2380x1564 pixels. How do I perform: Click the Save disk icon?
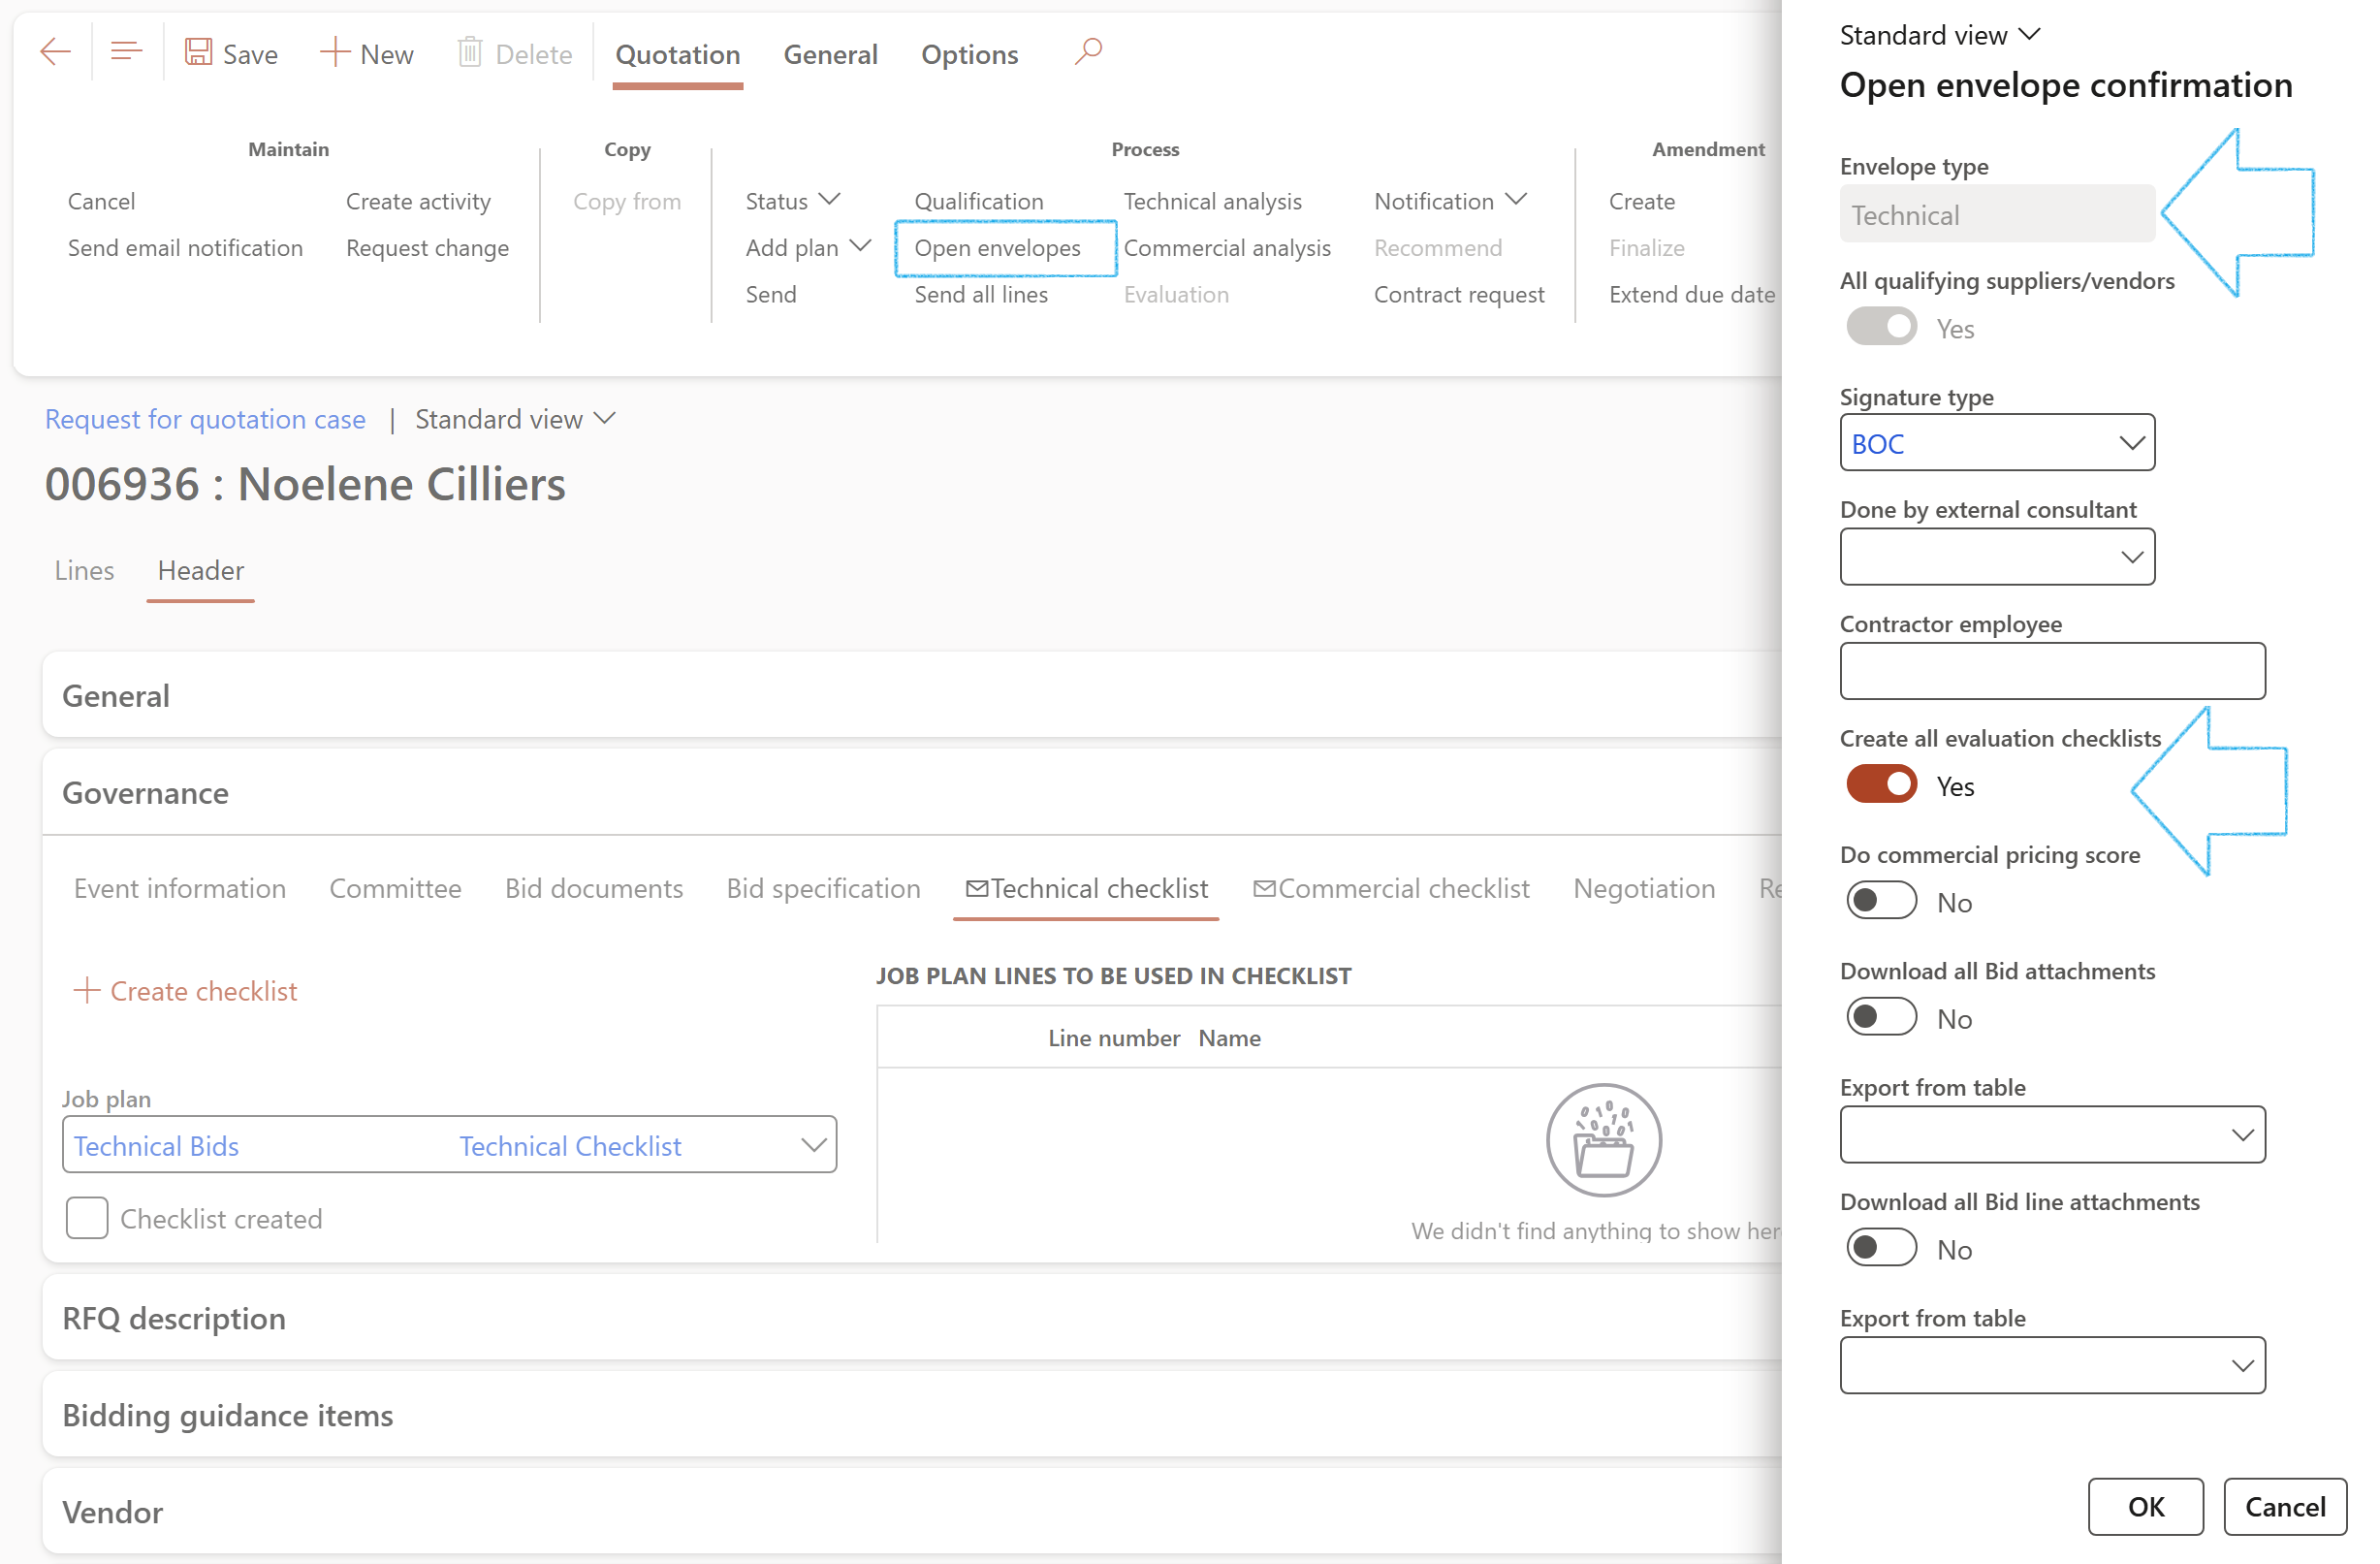click(x=198, y=52)
